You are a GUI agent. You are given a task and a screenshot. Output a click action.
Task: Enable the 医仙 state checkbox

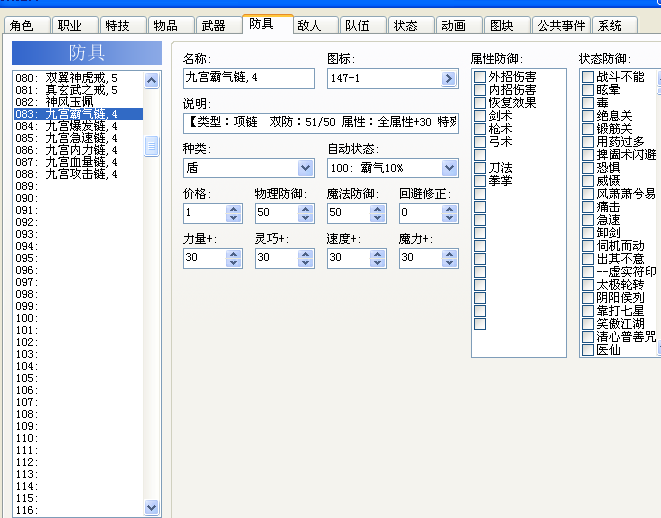588,350
